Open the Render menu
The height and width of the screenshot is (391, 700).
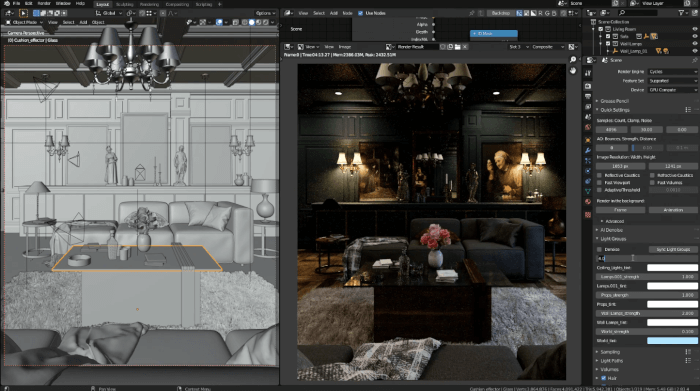point(44,4)
